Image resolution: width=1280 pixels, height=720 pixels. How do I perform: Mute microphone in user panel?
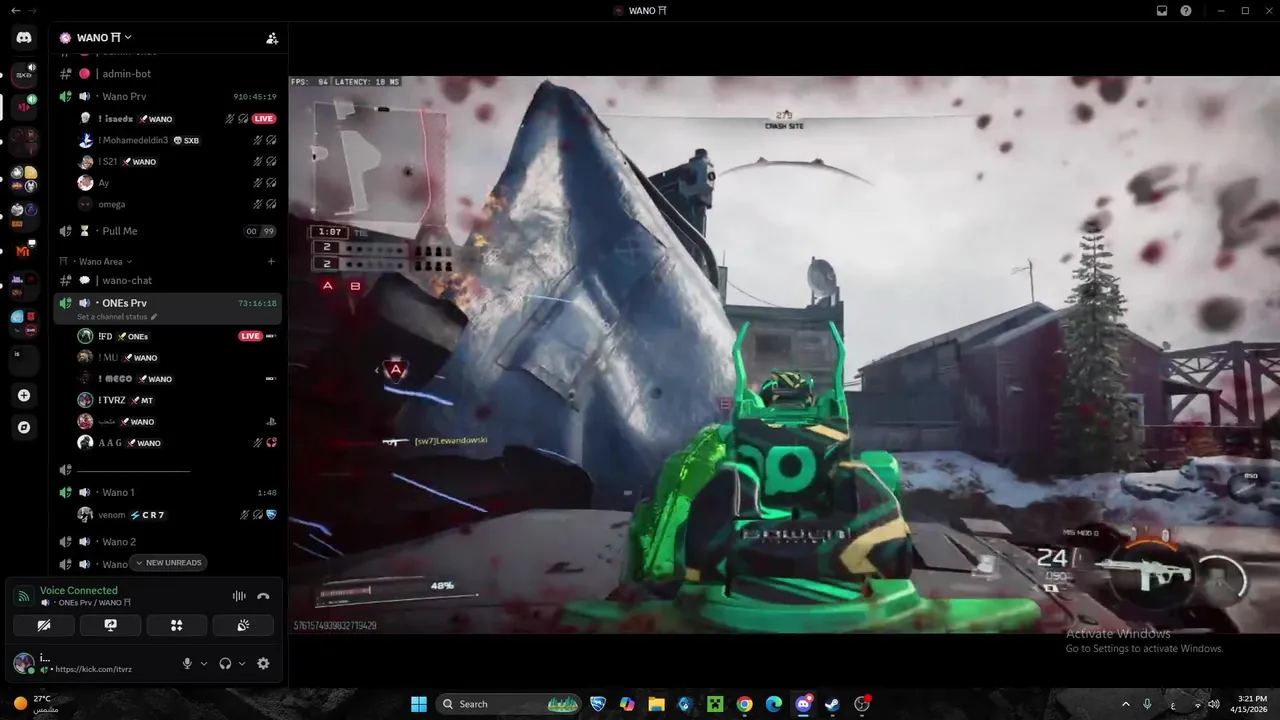click(x=187, y=663)
